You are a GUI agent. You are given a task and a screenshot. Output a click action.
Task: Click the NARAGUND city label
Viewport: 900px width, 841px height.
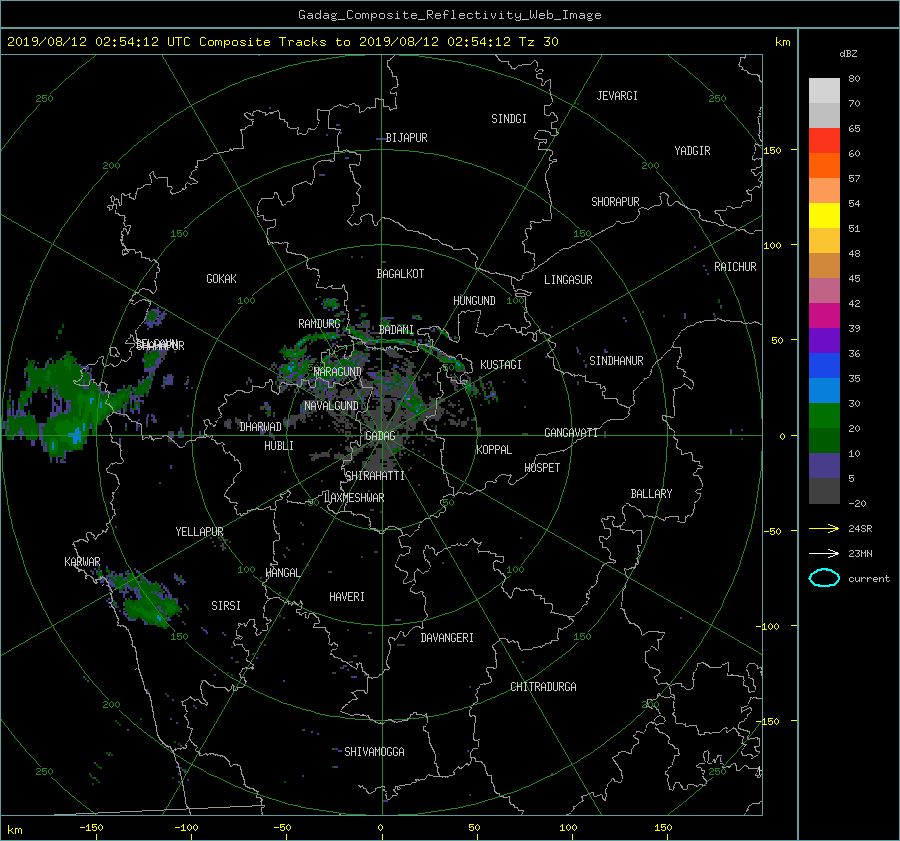click(338, 372)
